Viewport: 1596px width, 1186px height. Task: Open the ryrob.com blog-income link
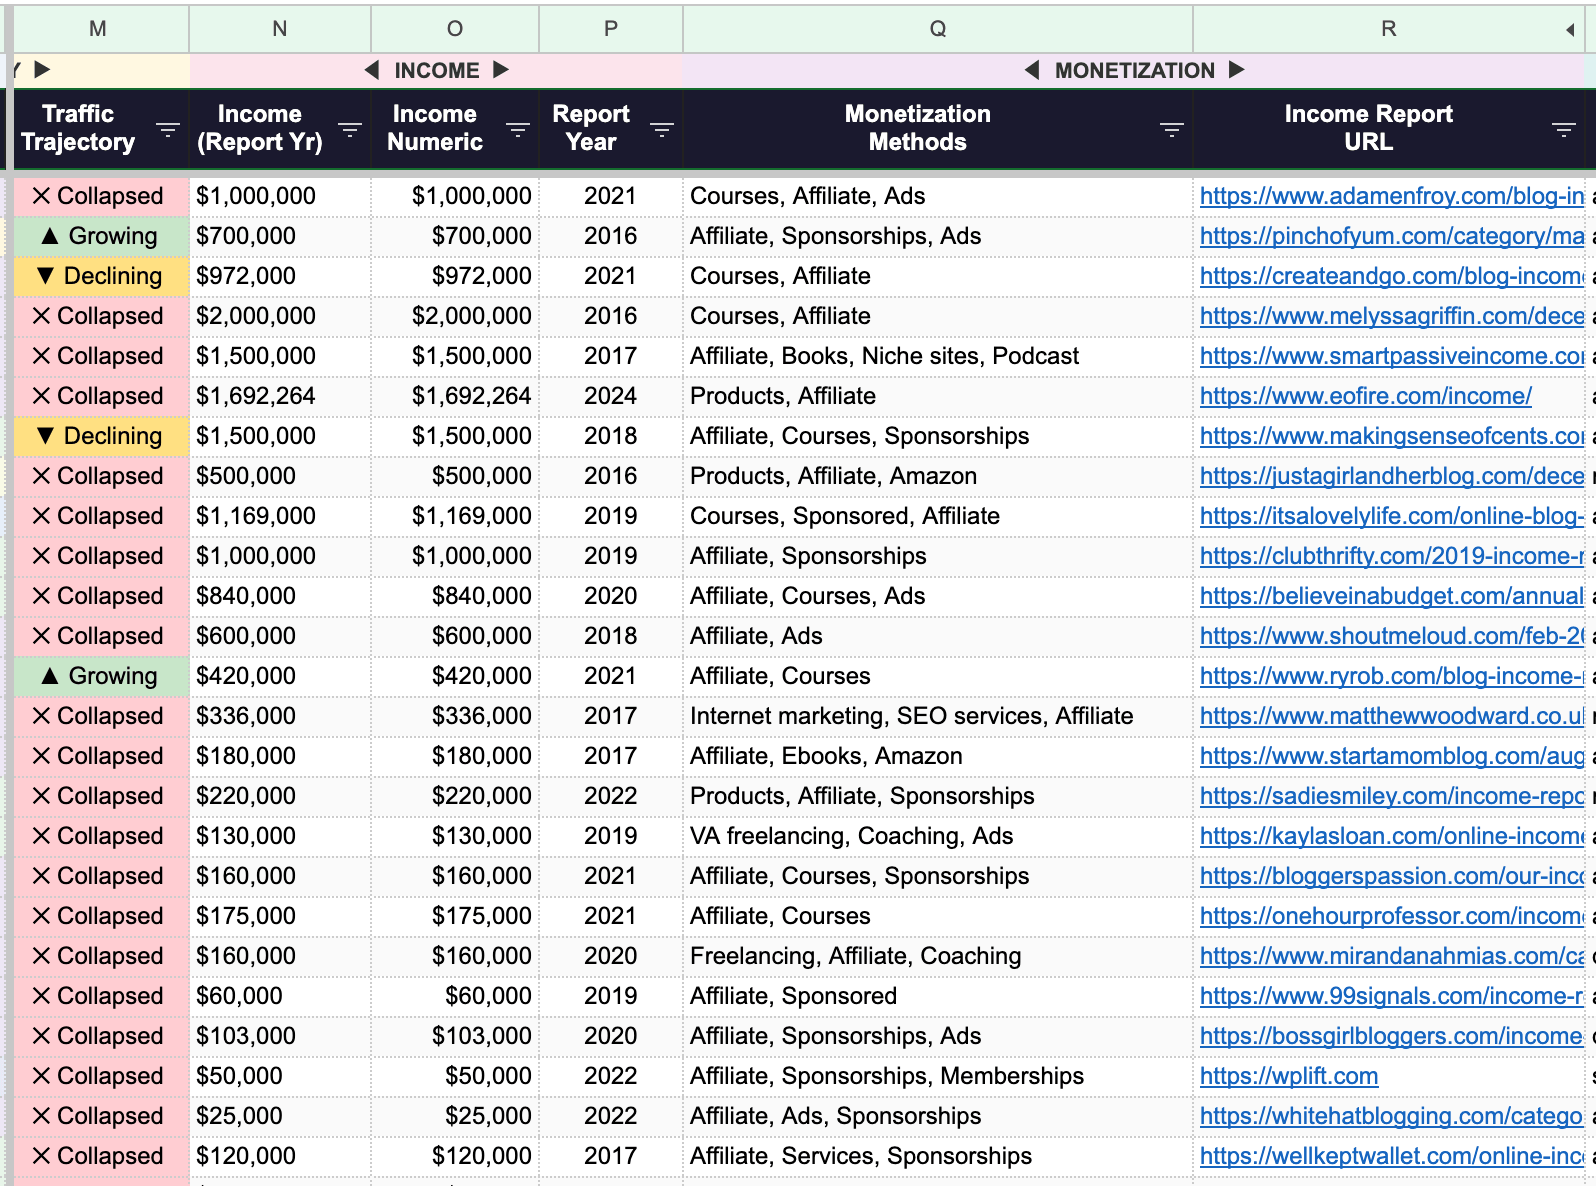(x=1391, y=676)
